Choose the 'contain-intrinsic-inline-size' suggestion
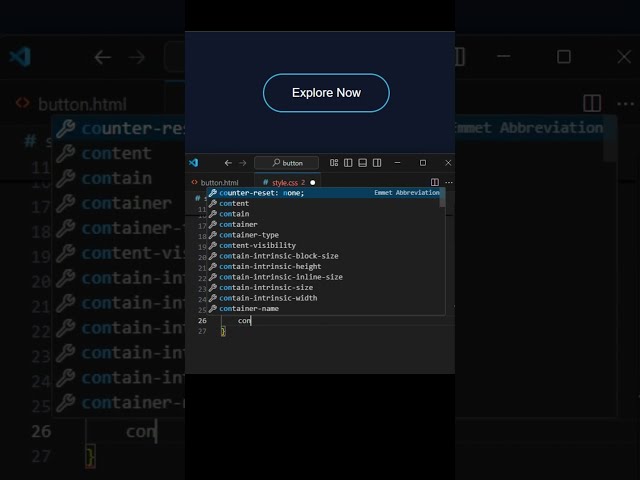640x480 pixels. pyautogui.click(x=323, y=277)
